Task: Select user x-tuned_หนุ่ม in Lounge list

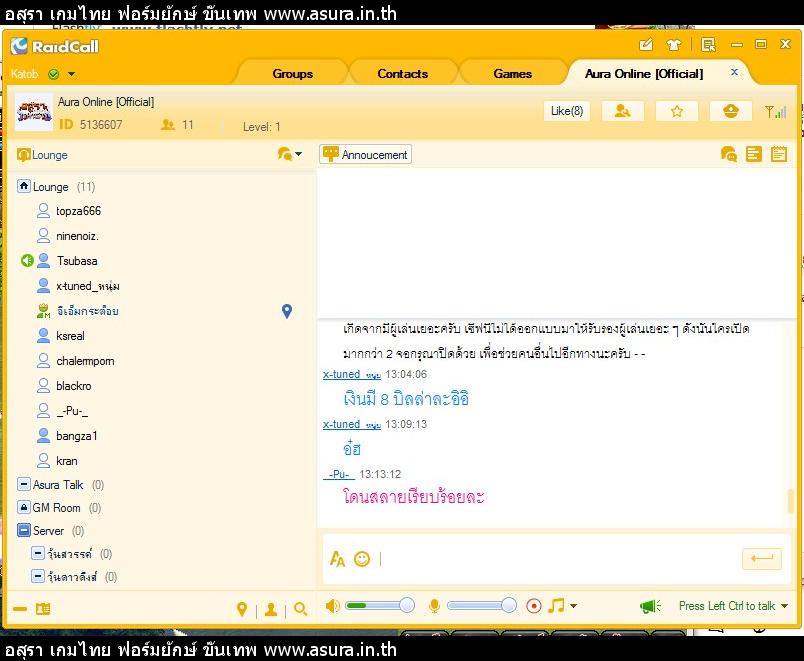Action: click(x=88, y=286)
